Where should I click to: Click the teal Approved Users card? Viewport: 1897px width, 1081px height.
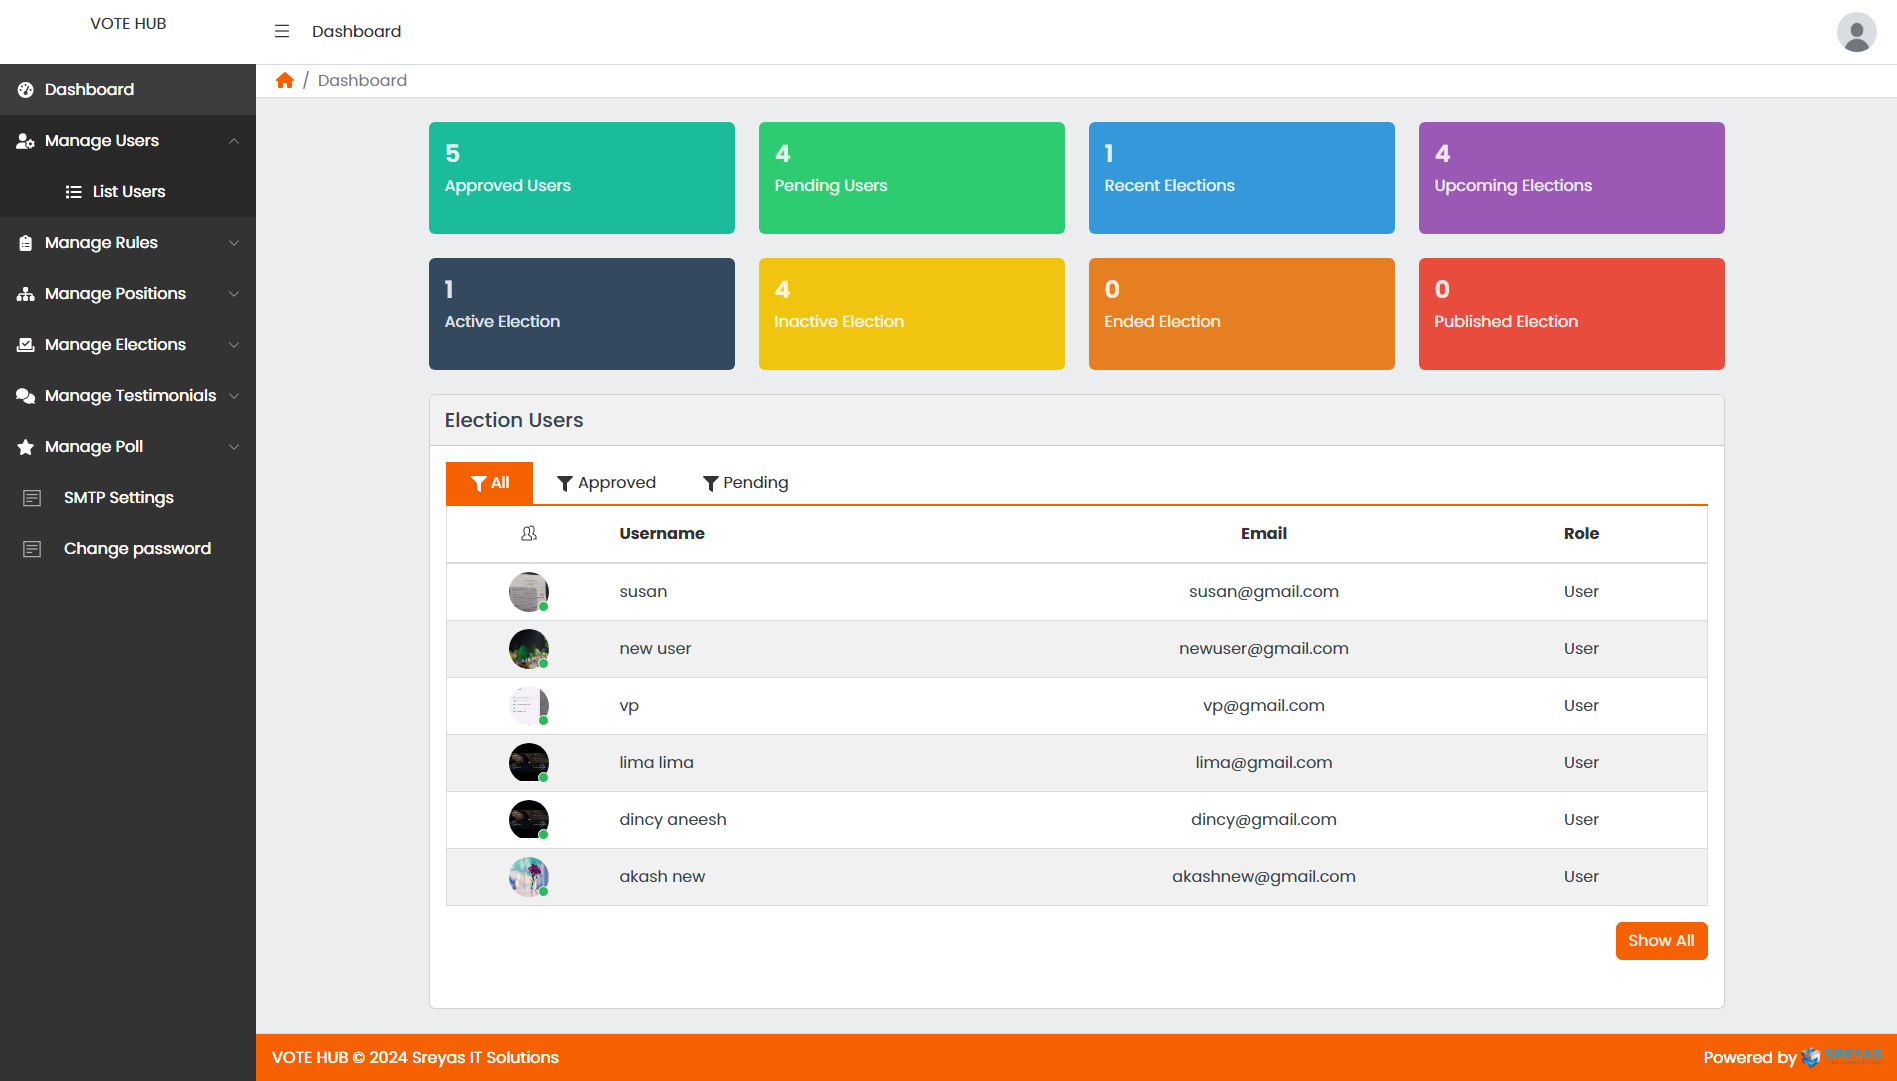pyautogui.click(x=581, y=178)
